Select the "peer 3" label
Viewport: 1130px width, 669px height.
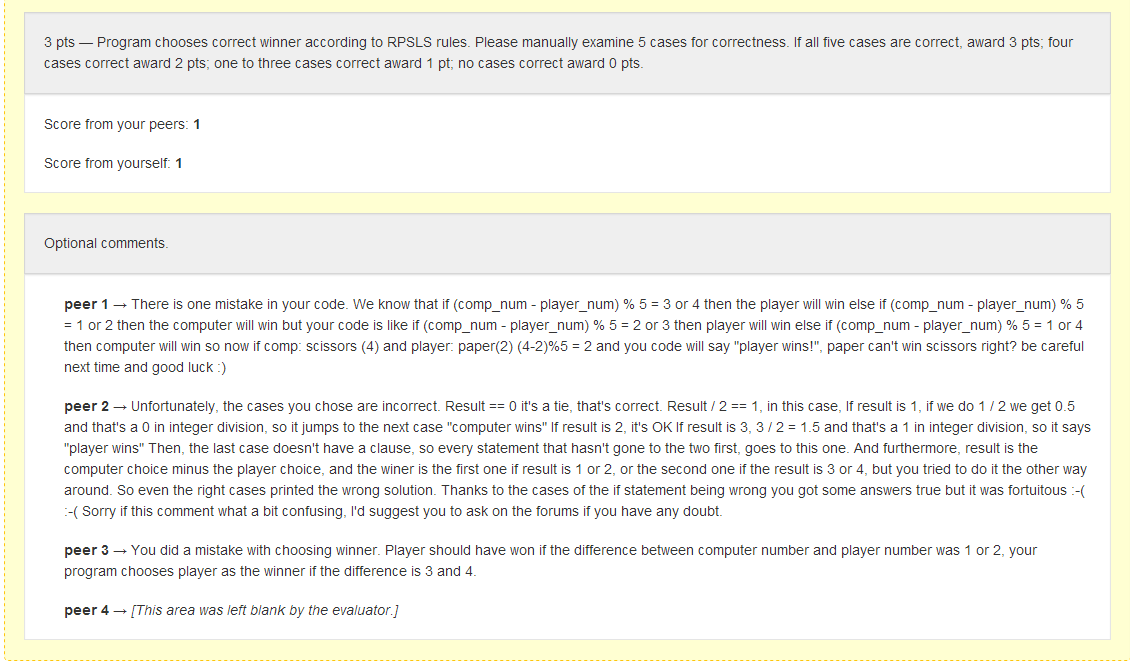pyautogui.click(x=86, y=551)
